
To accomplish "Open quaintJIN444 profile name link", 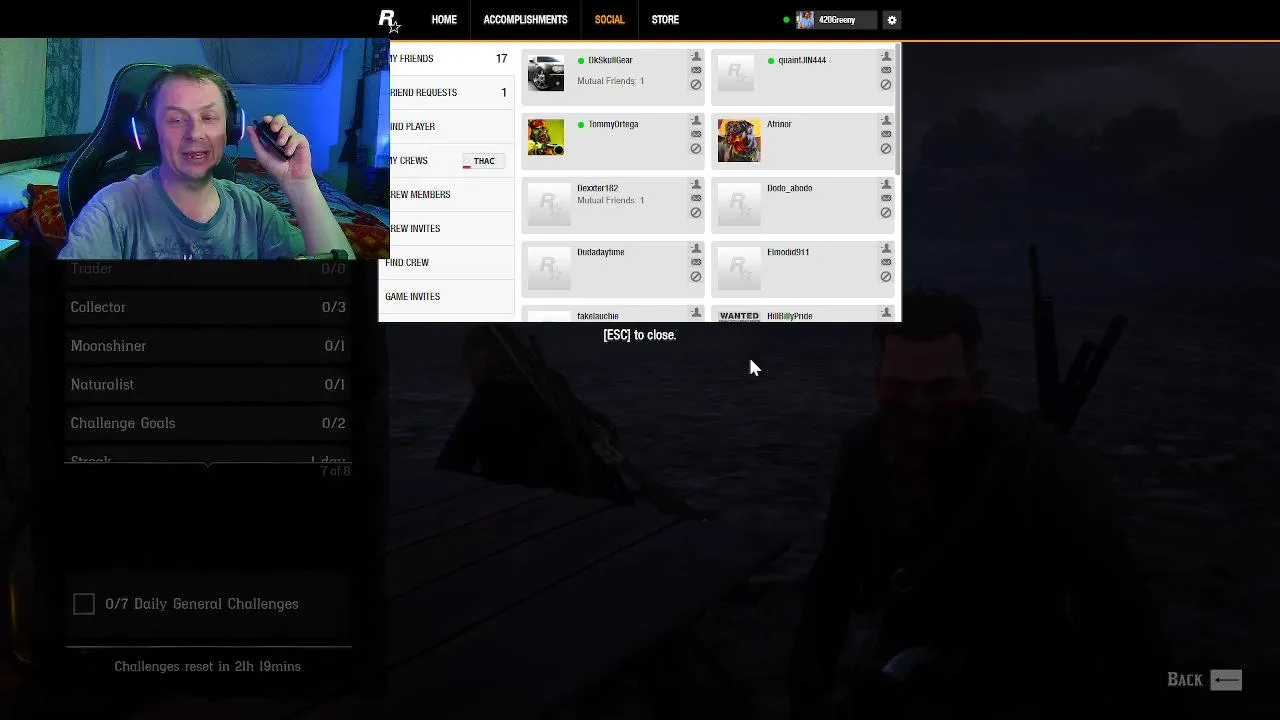I will 802,60.
